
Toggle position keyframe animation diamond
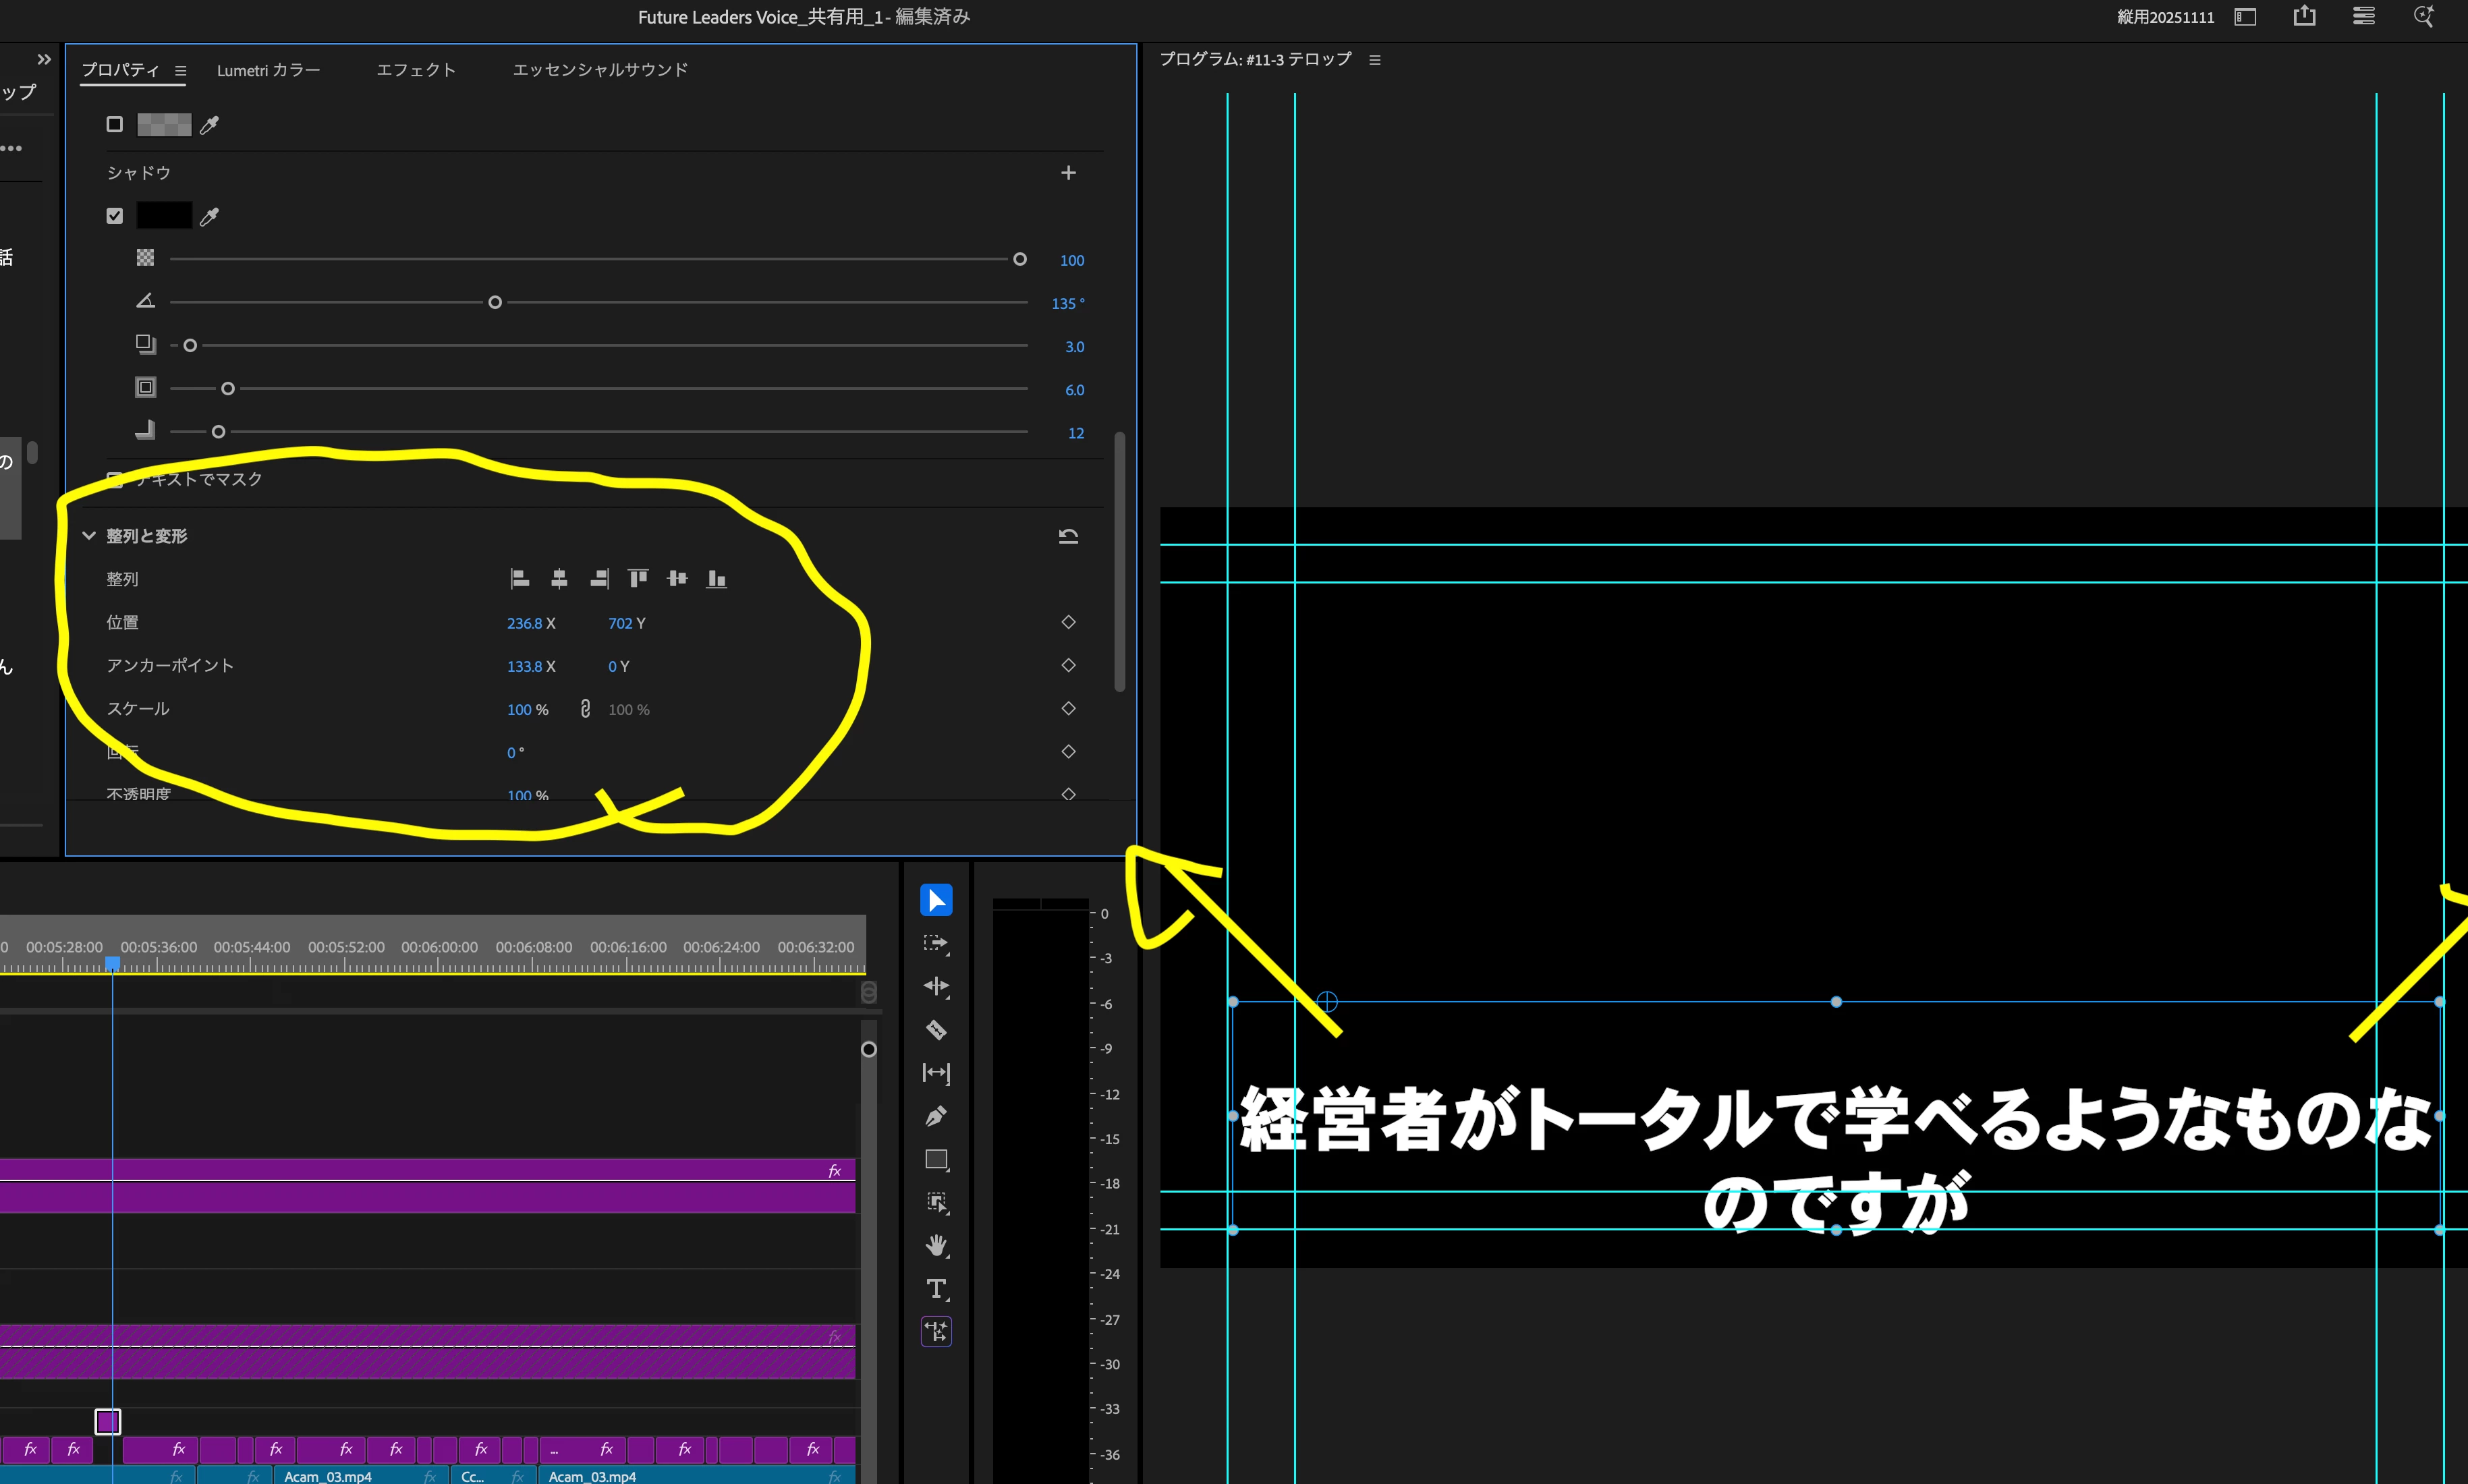pos(1068,622)
